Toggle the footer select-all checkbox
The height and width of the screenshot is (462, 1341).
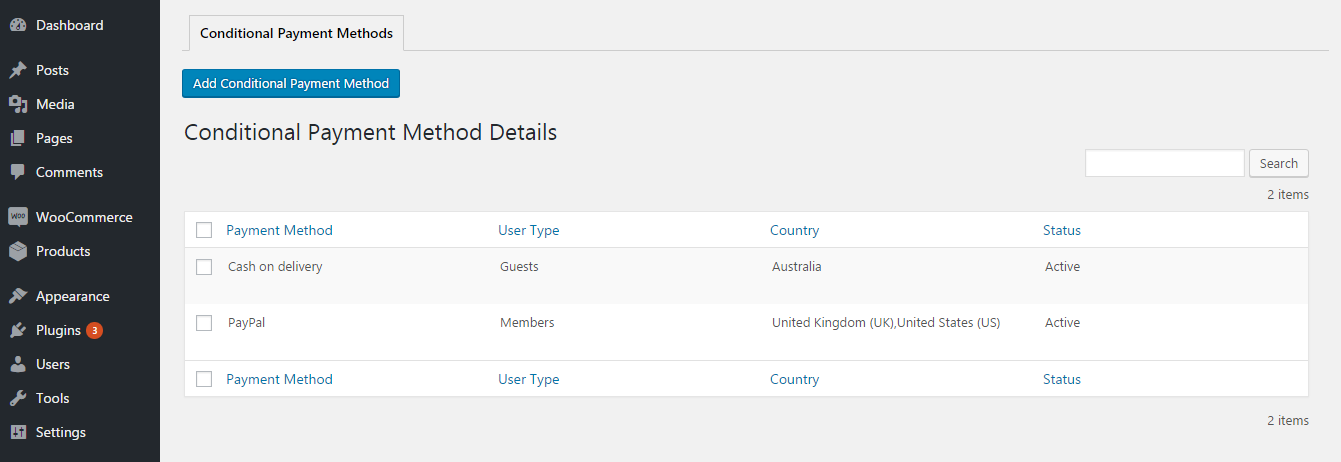click(x=204, y=379)
